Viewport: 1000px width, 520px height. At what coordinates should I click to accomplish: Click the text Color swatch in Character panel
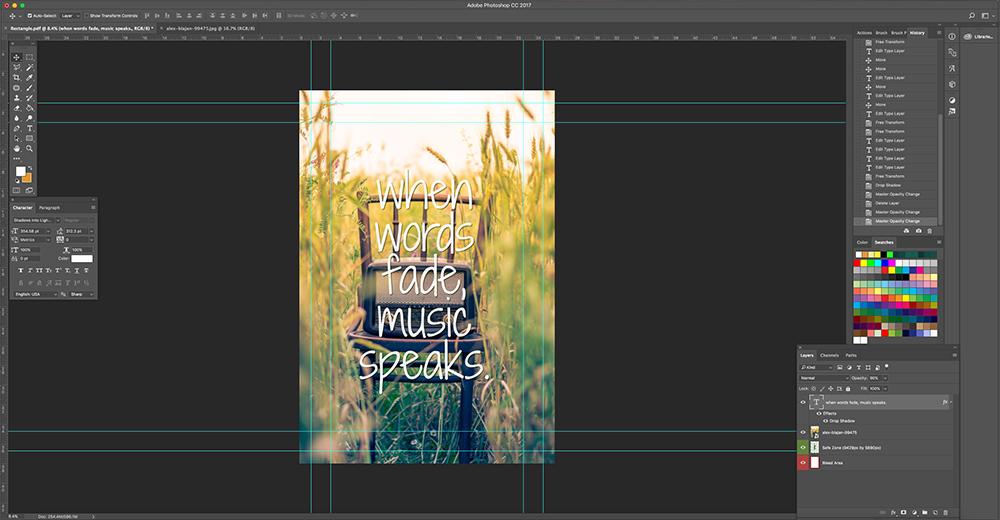tap(81, 259)
